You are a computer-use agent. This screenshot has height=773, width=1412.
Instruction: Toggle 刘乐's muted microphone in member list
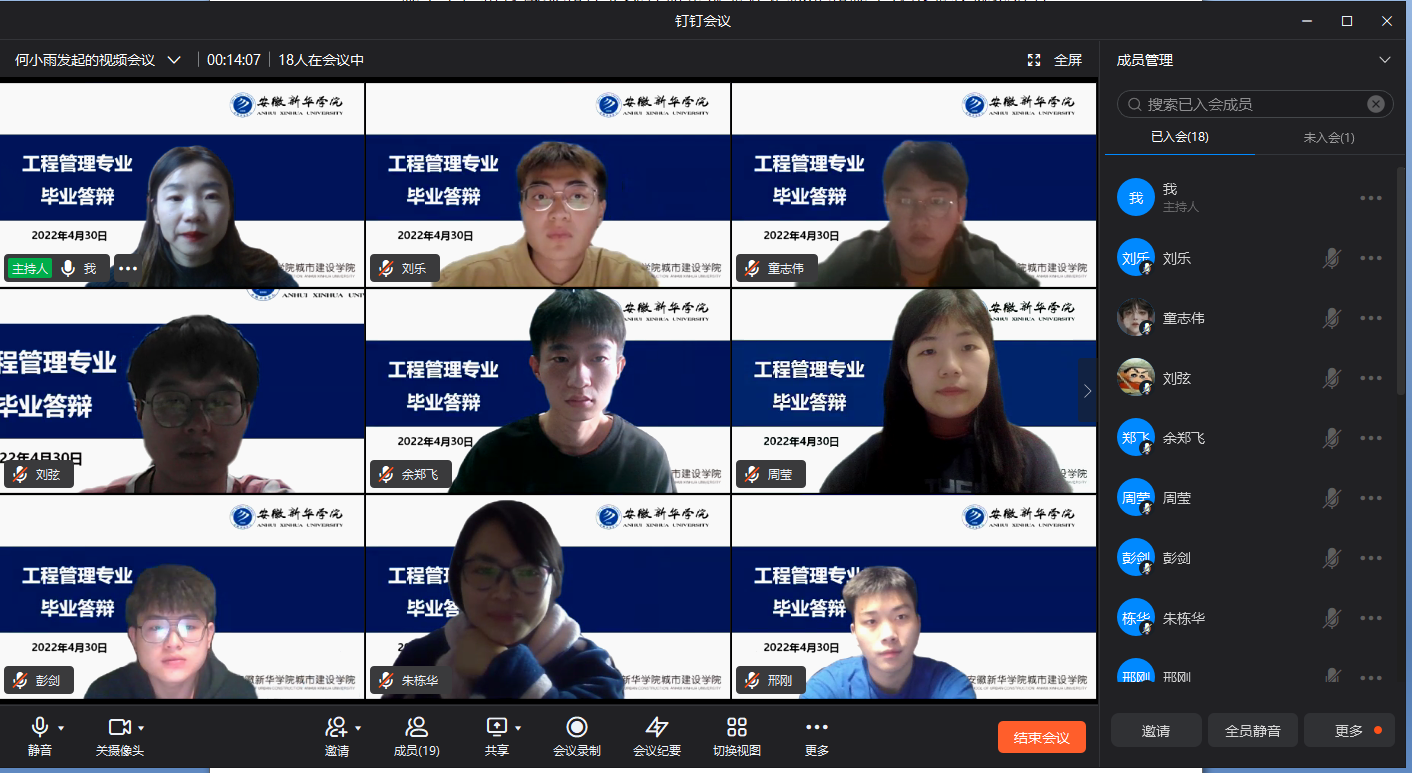(x=1331, y=259)
